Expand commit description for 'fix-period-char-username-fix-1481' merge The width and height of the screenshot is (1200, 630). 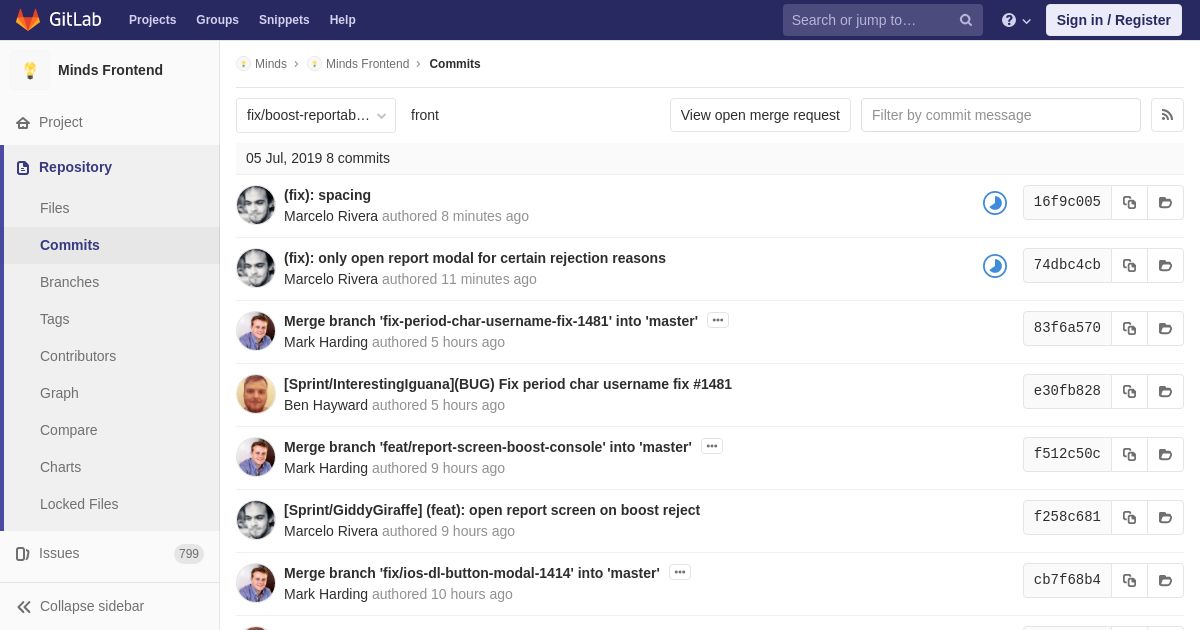point(718,320)
